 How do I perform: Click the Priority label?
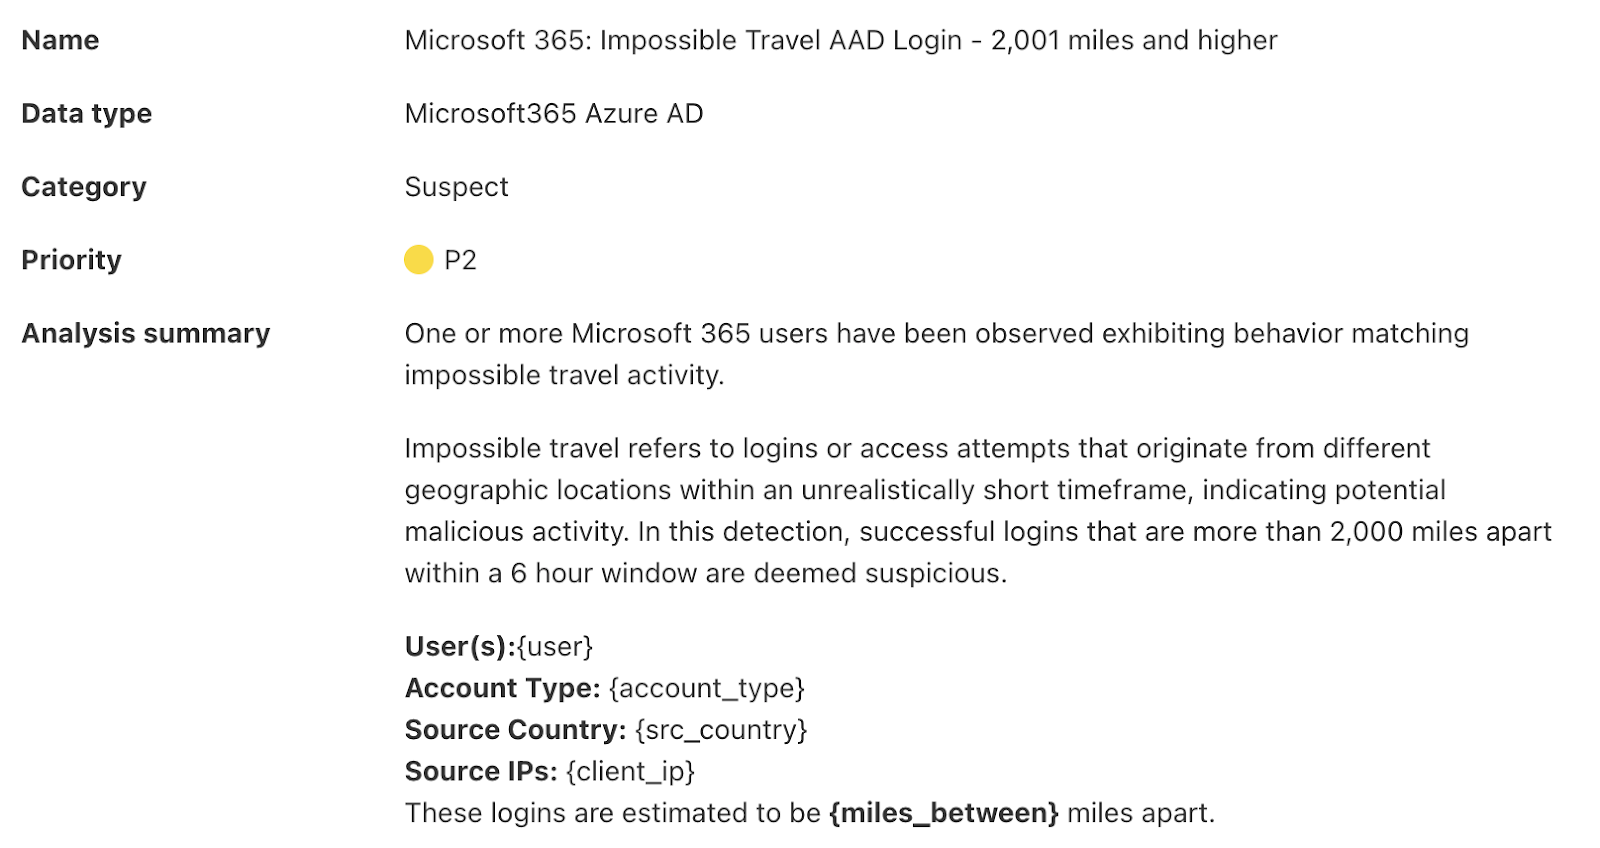coord(72,260)
